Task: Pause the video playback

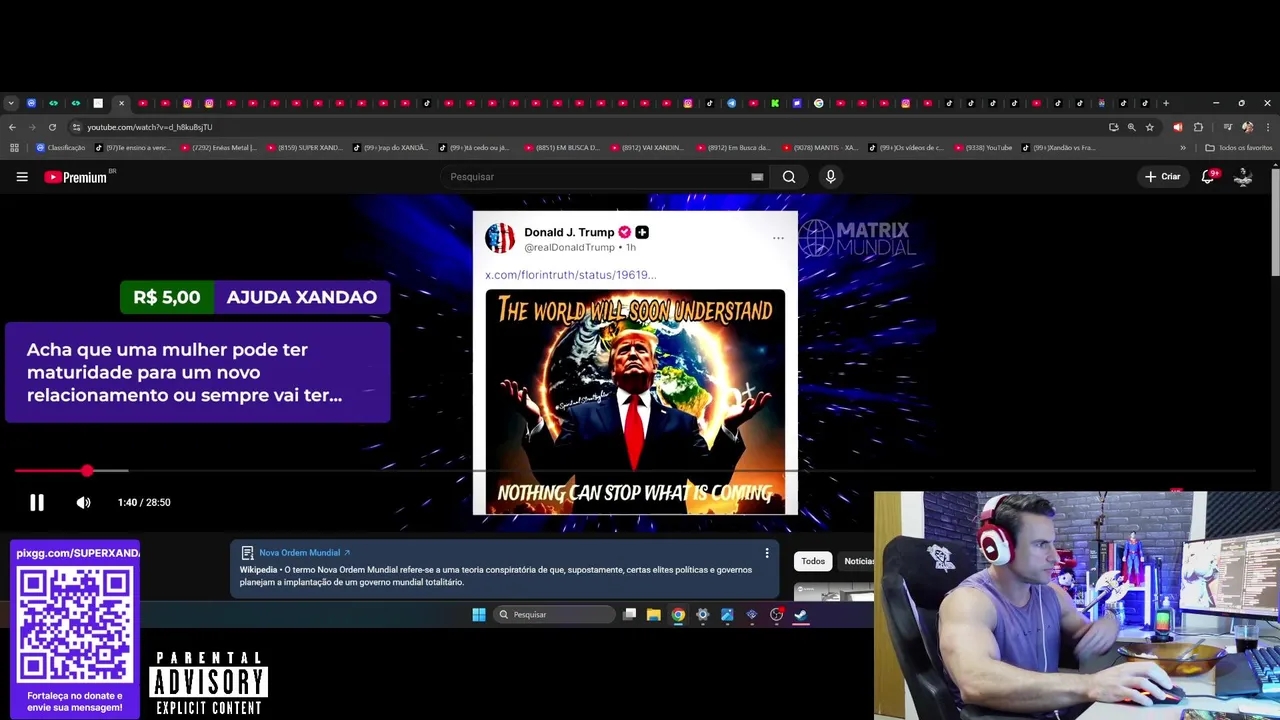Action: (37, 503)
